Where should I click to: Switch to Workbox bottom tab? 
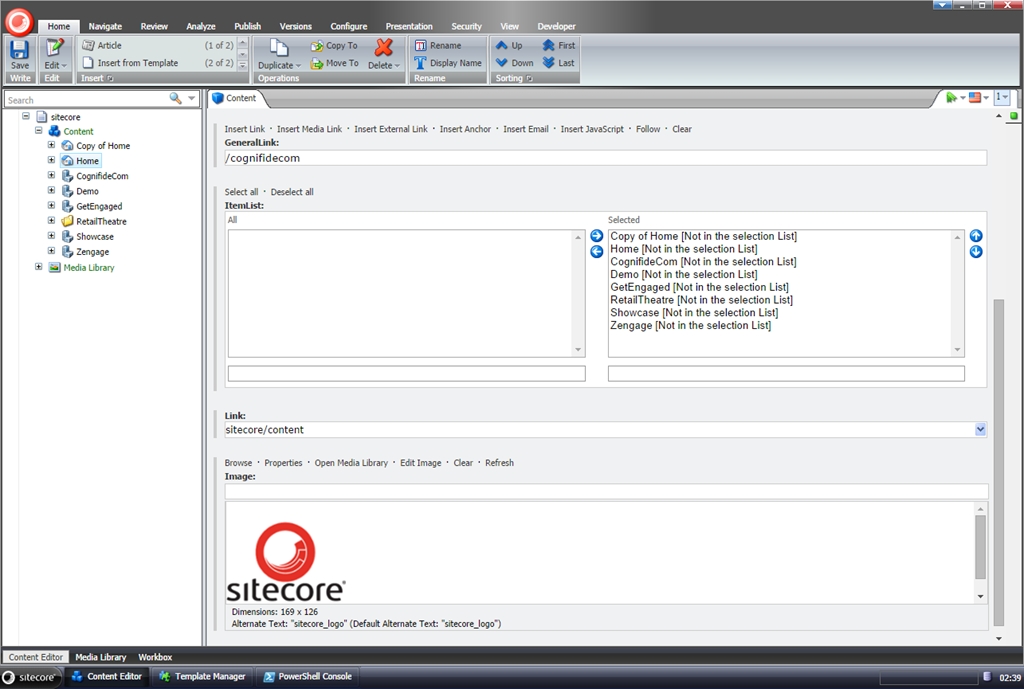coord(155,657)
